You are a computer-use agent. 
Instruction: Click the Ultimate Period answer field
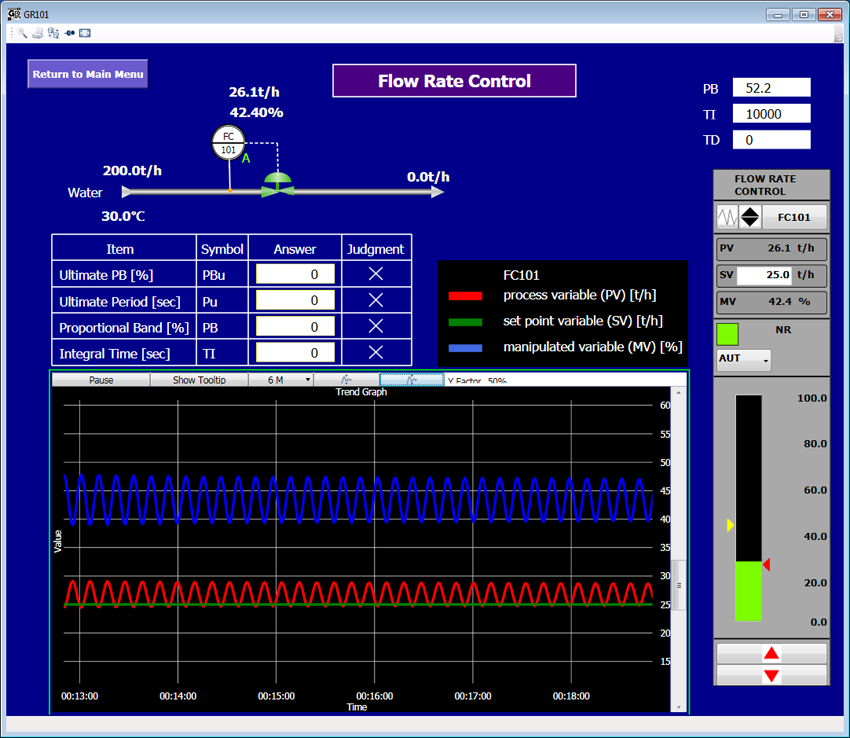[295, 300]
